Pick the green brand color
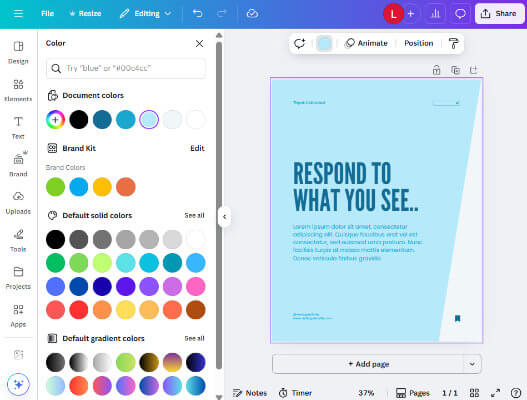 55,187
